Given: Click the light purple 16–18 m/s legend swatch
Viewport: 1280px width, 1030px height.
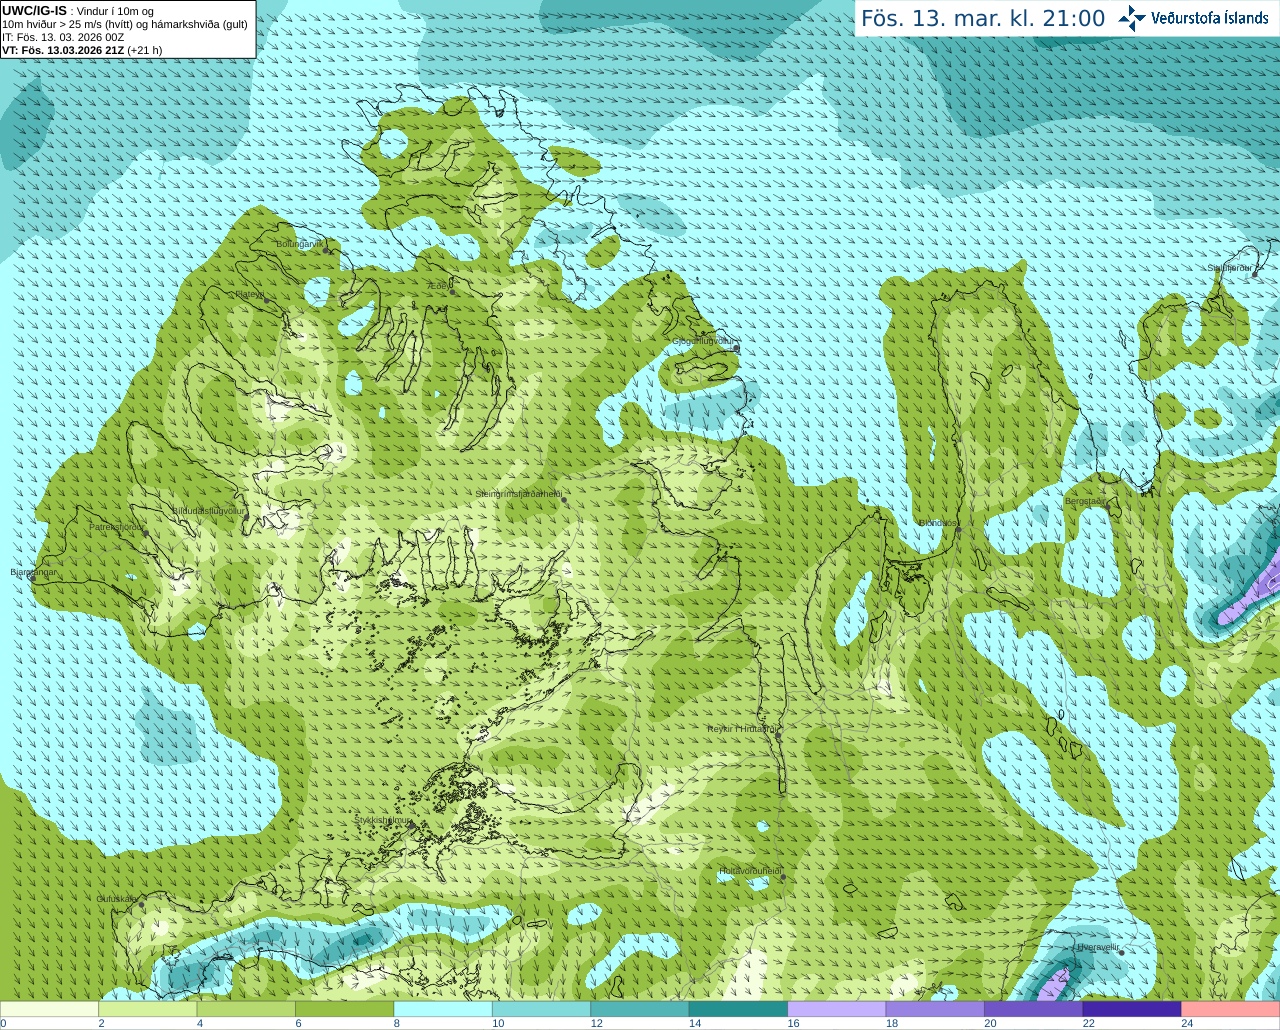Looking at the screenshot, I should (837, 1009).
